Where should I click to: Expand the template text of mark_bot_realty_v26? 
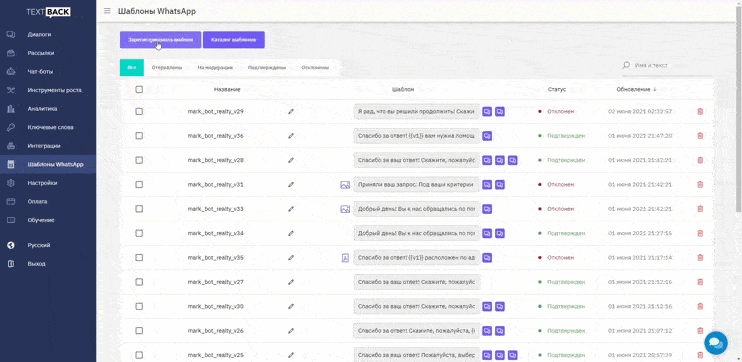click(416, 331)
